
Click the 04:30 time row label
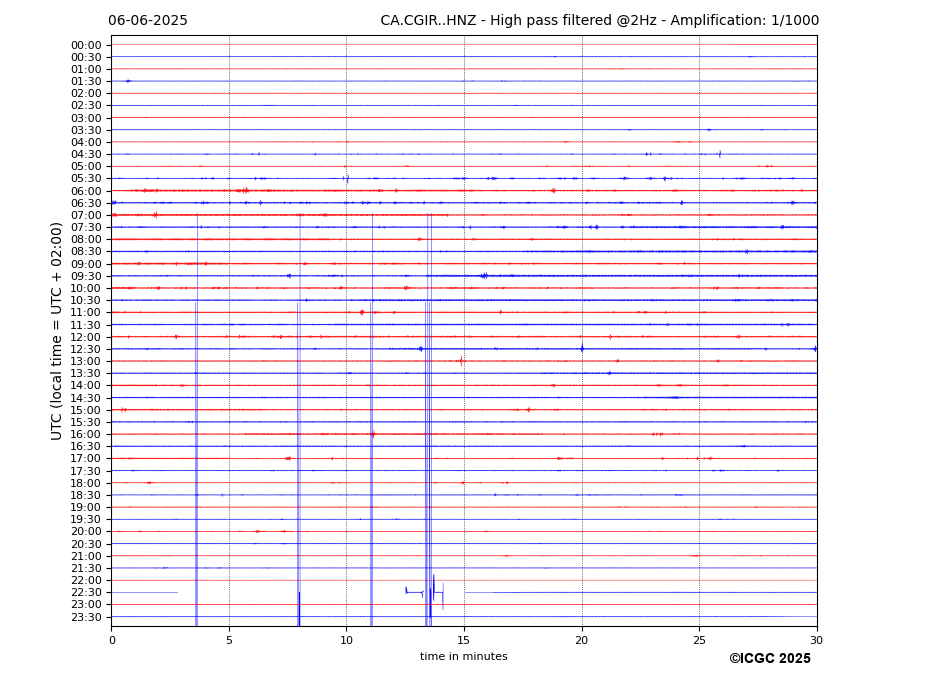click(86, 154)
